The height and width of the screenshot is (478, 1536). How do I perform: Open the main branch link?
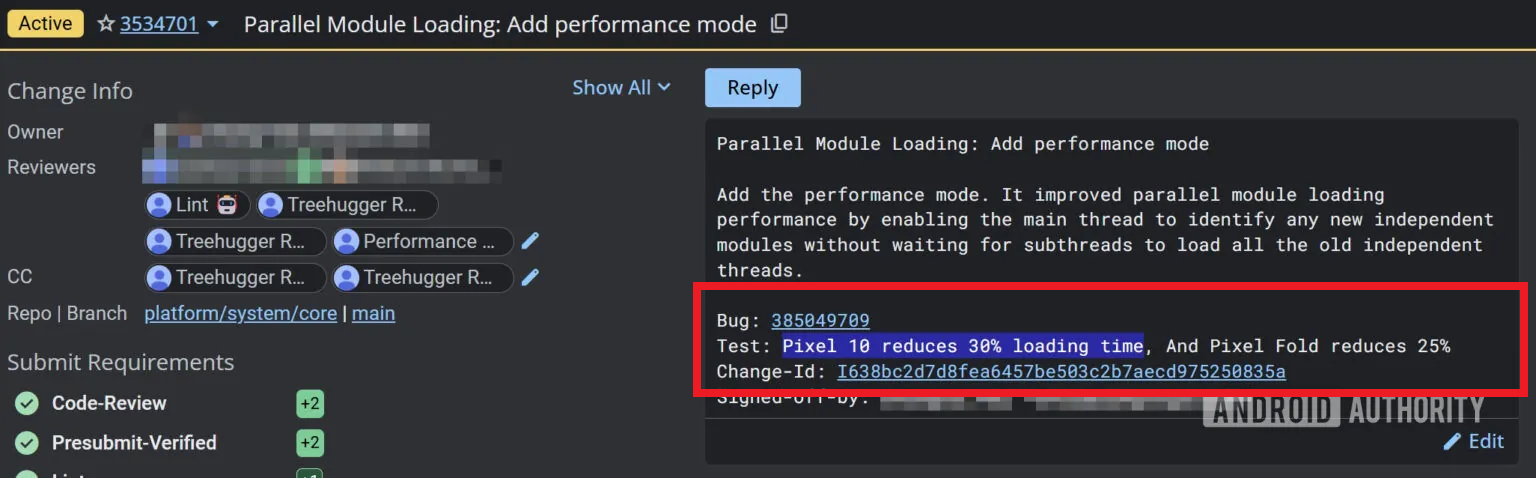click(373, 314)
